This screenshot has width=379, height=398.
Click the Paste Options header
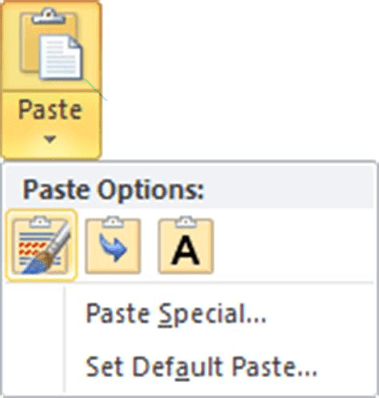click(113, 189)
